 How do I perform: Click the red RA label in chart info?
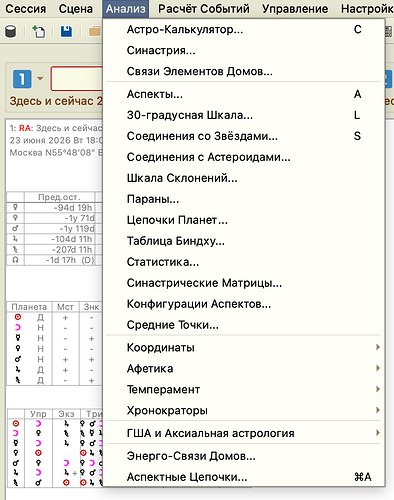25,128
